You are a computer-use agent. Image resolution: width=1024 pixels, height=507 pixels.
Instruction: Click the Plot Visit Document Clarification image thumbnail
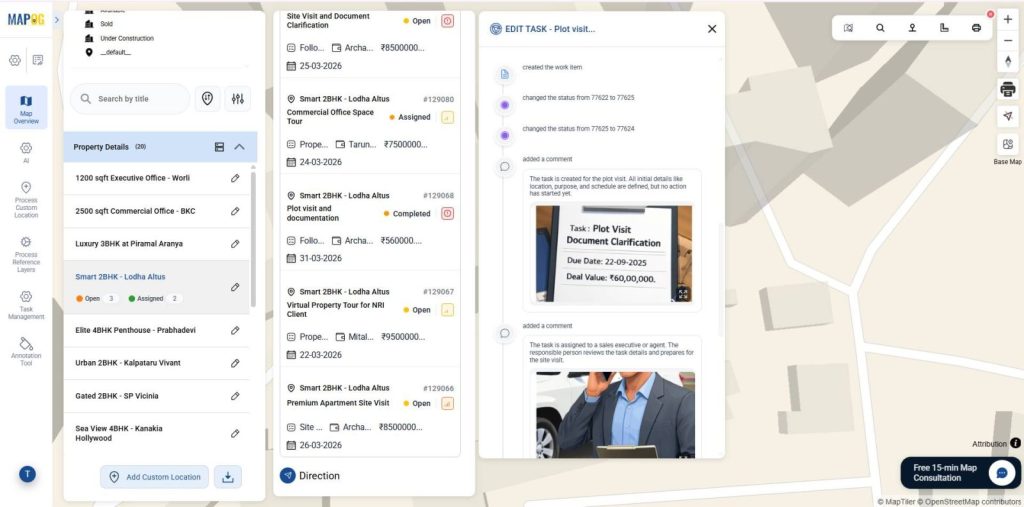(x=613, y=255)
